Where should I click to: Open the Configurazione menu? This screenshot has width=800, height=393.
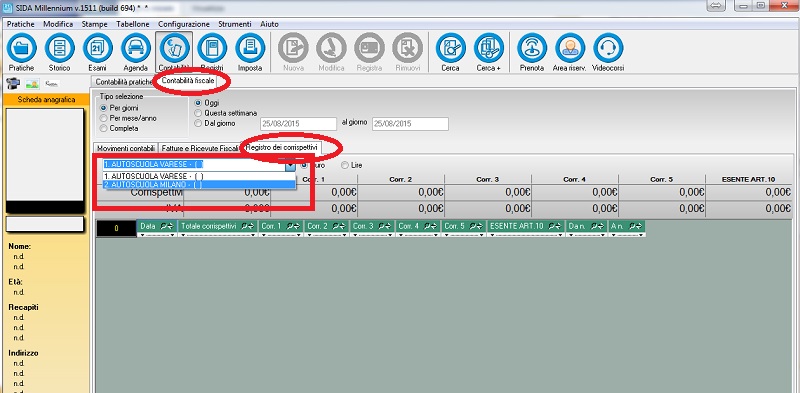(x=184, y=24)
